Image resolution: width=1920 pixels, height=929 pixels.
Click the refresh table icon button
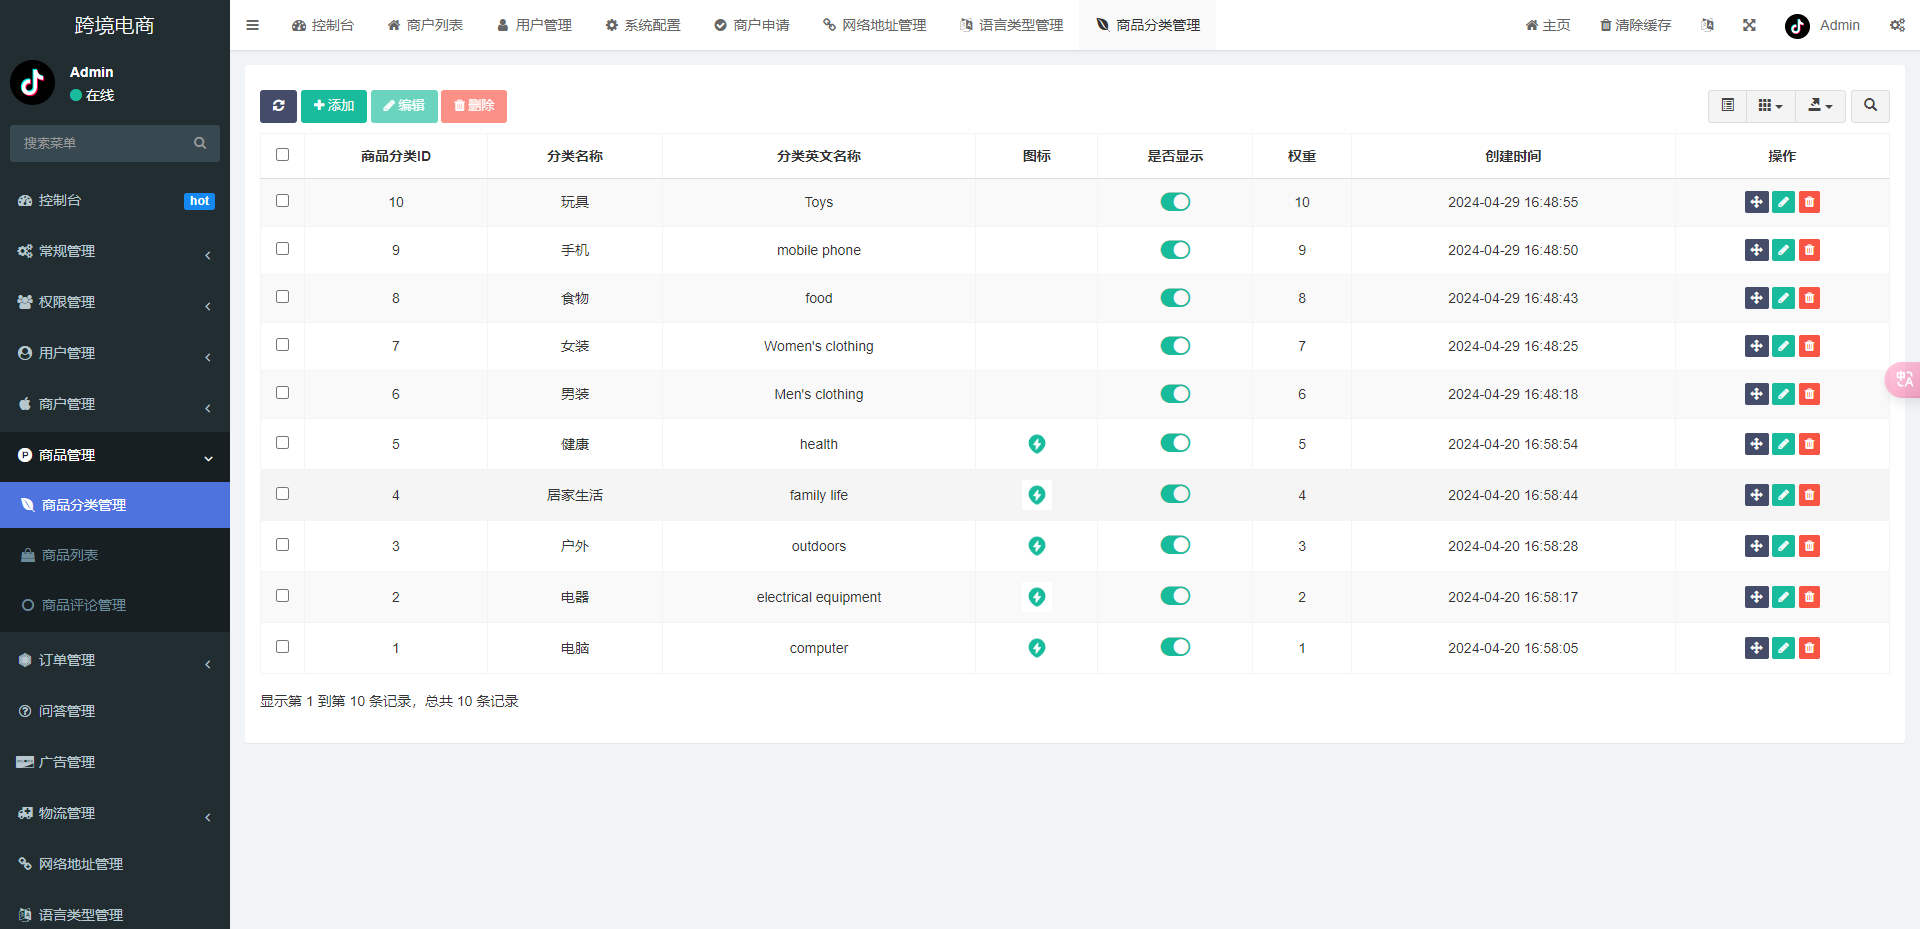tap(278, 106)
